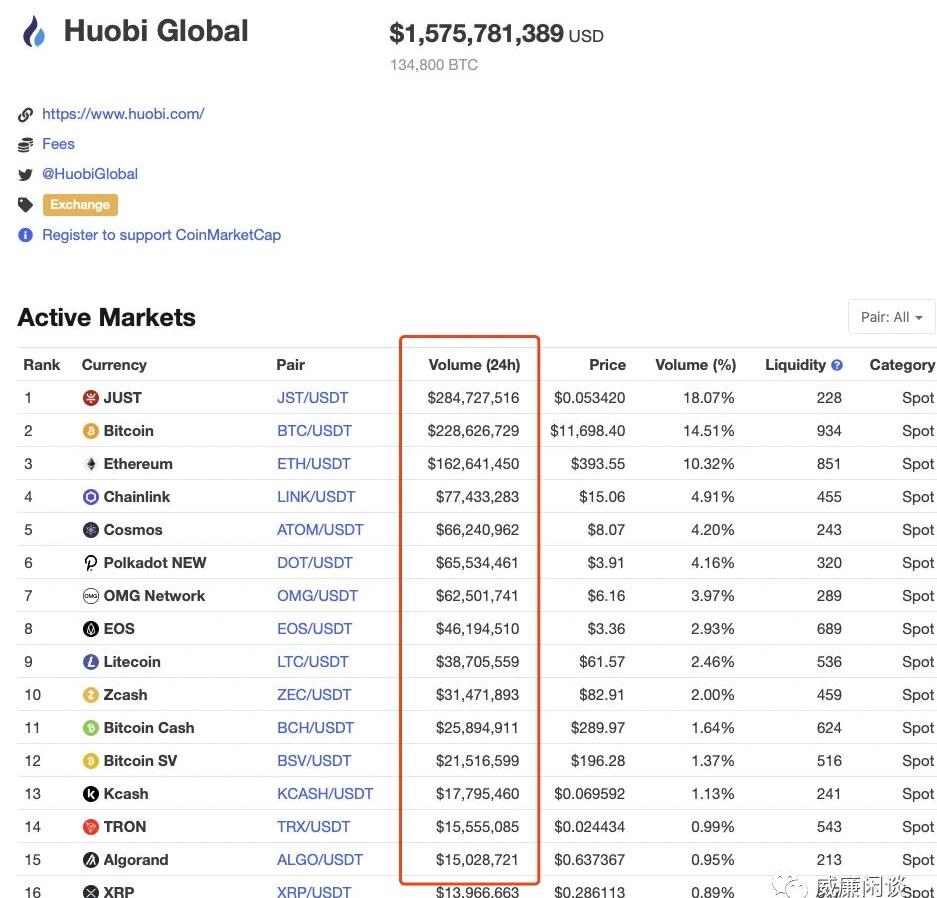Open the EOS/USDT pair link
The width and height of the screenshot is (937, 898).
pyautogui.click(x=314, y=629)
